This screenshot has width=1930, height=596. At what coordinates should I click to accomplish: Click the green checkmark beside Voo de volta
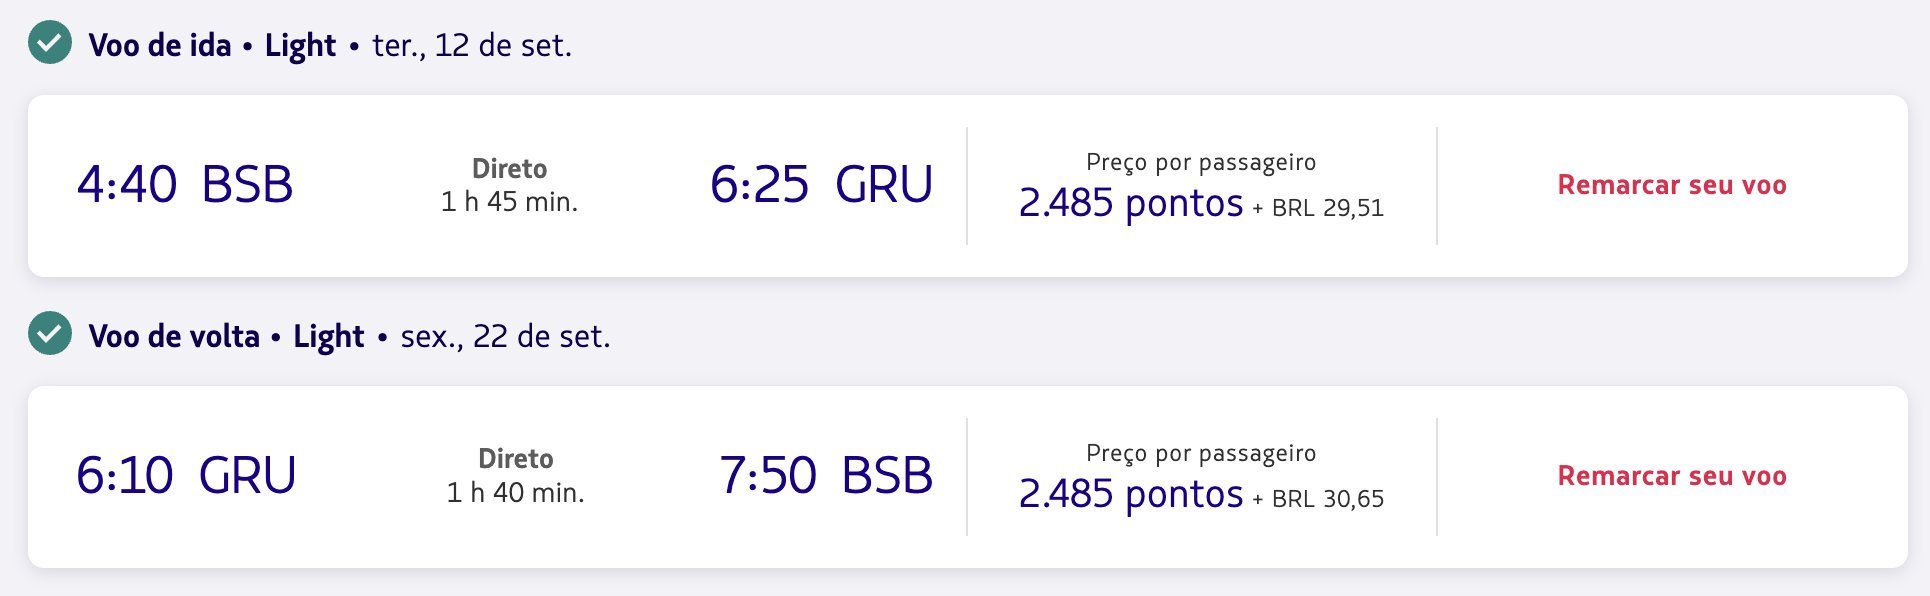(50, 334)
